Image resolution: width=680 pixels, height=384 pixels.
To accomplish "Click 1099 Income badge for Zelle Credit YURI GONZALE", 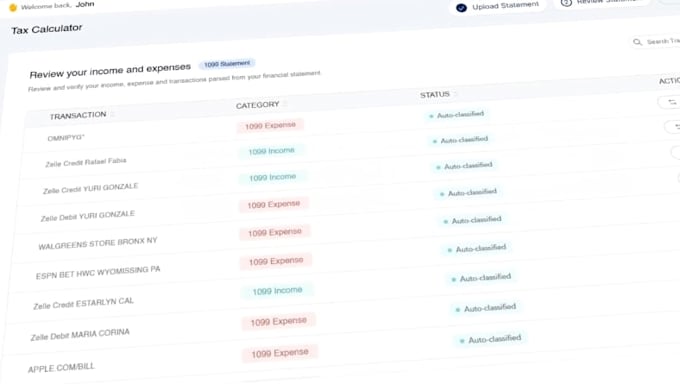I will (x=273, y=177).
